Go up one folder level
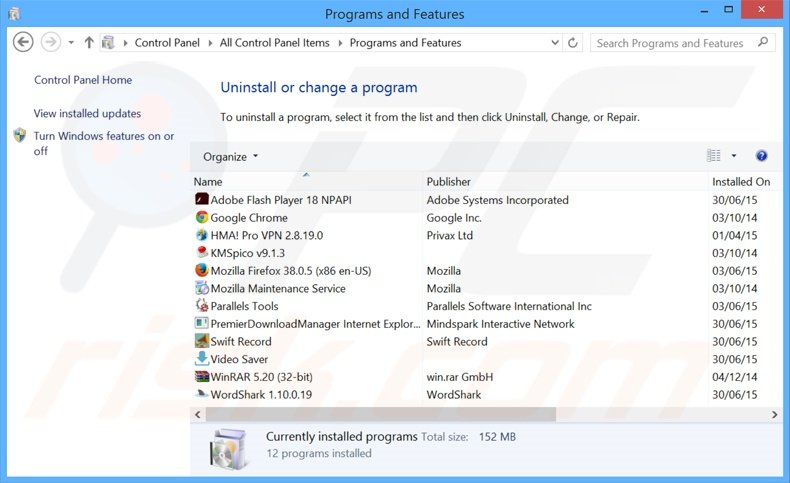Viewport: 790px width, 483px height. (89, 43)
